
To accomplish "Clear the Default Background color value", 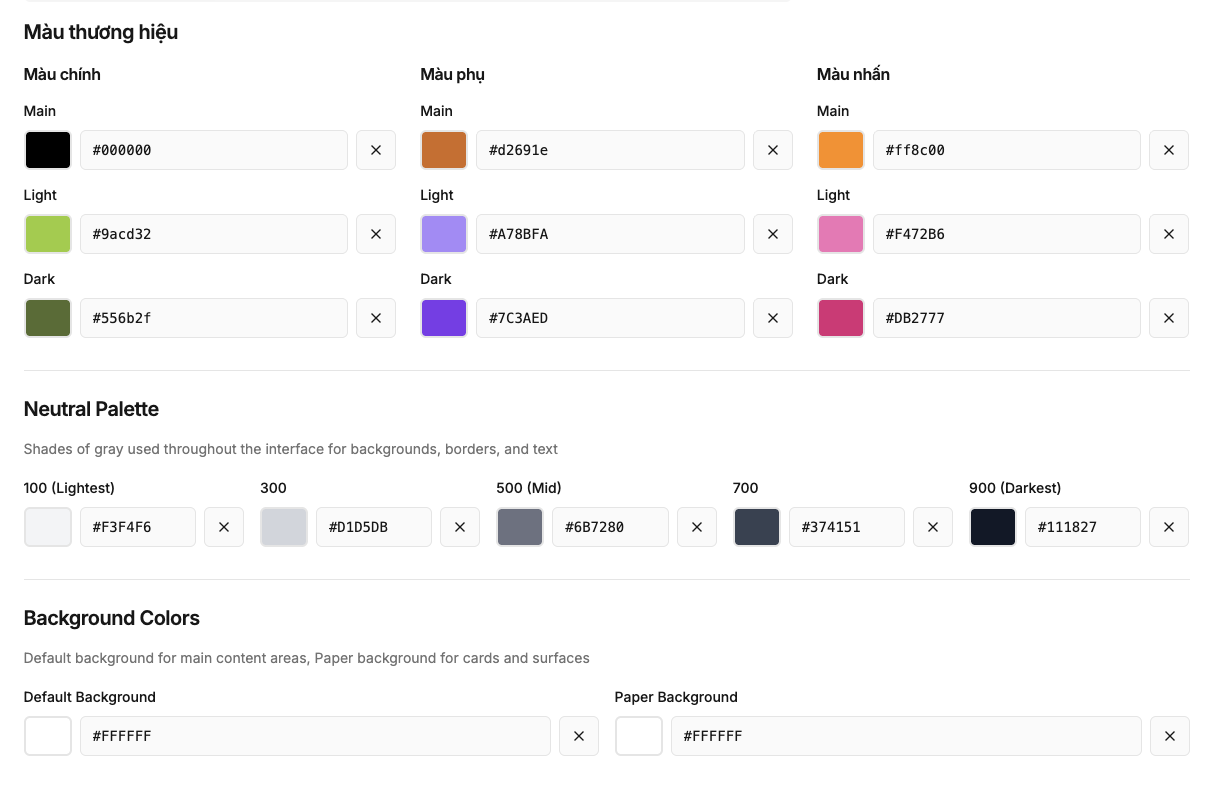I will [x=578, y=736].
